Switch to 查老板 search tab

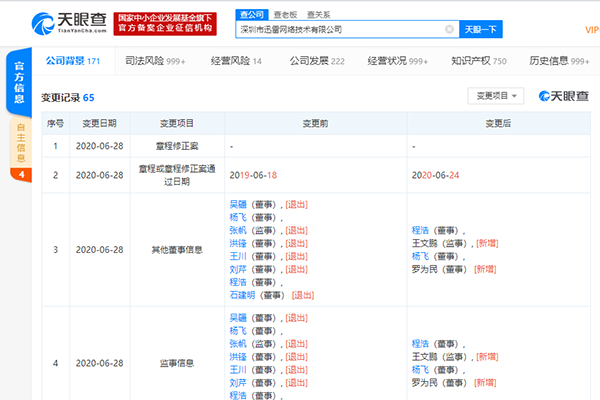tap(285, 15)
